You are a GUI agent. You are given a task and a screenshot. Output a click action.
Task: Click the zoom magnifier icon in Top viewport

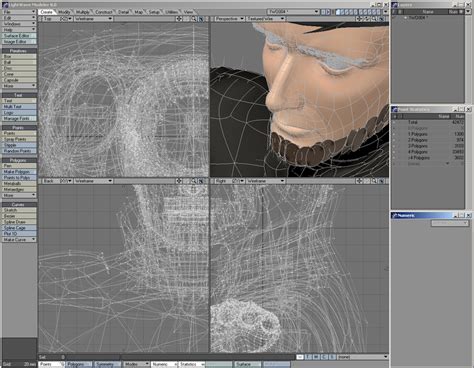coord(194,19)
